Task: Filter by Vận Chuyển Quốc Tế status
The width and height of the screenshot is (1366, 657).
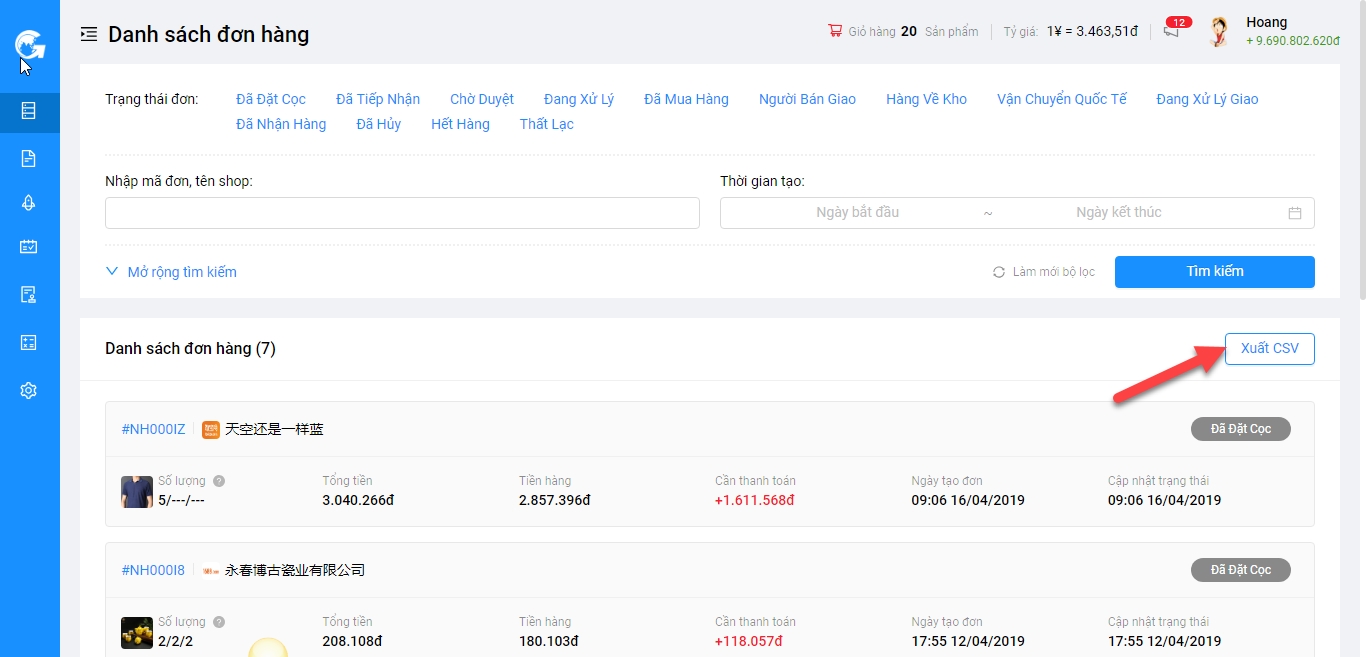Action: coord(1061,99)
